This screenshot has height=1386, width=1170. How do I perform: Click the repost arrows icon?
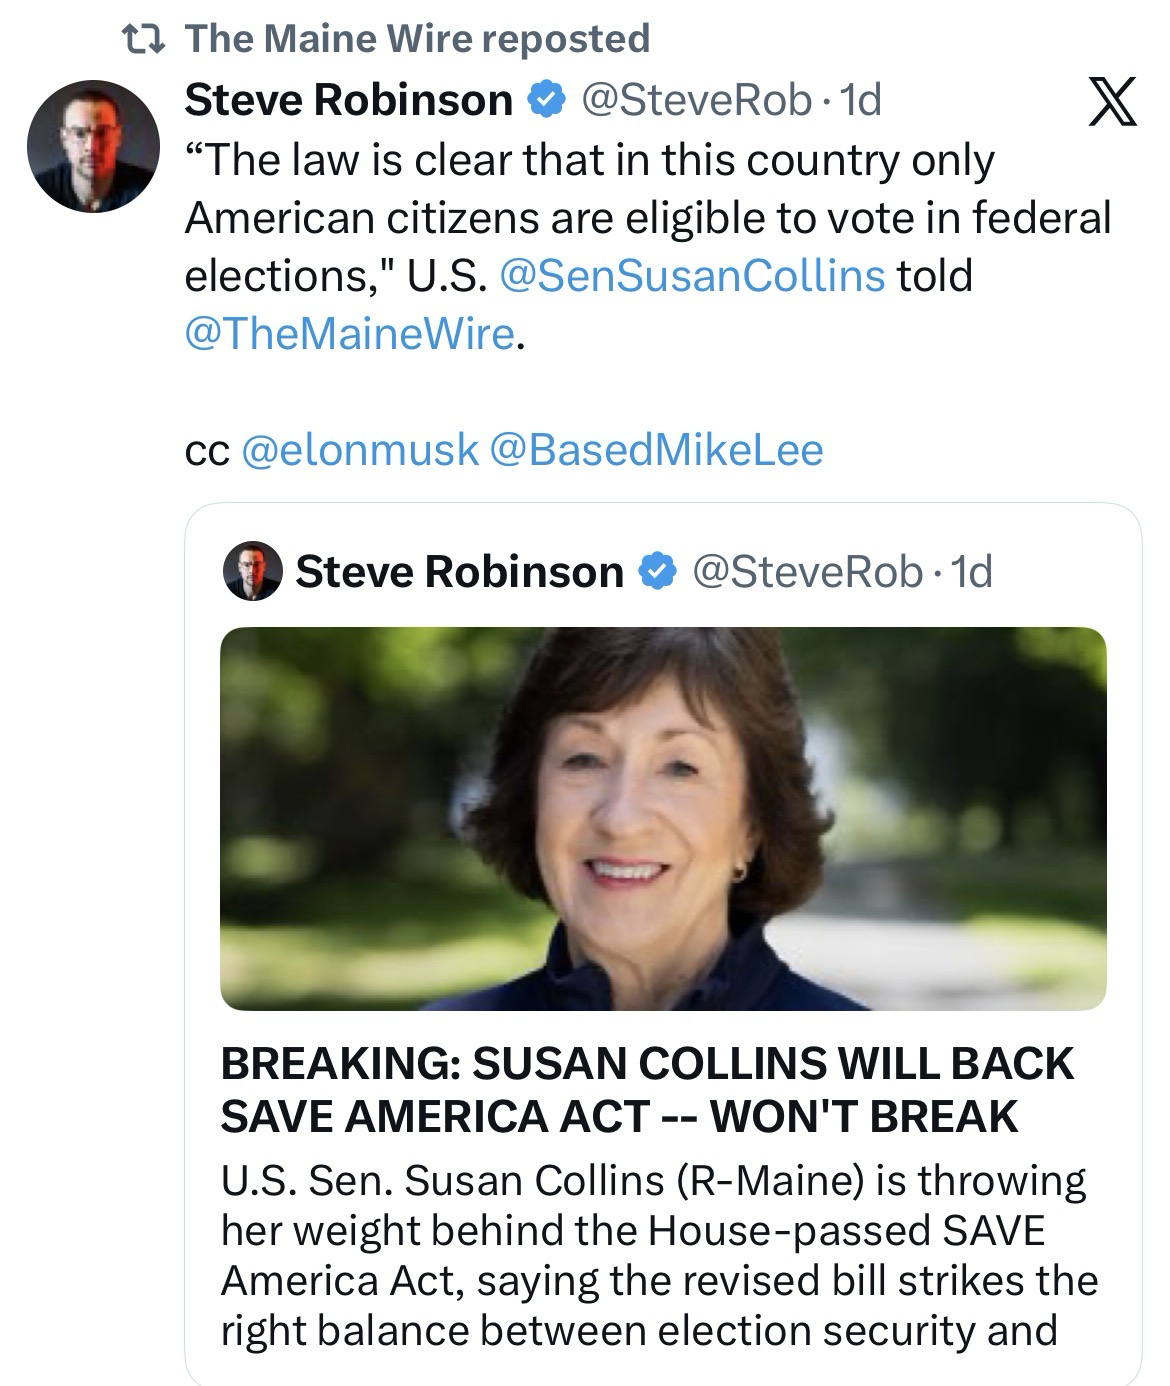click(146, 39)
